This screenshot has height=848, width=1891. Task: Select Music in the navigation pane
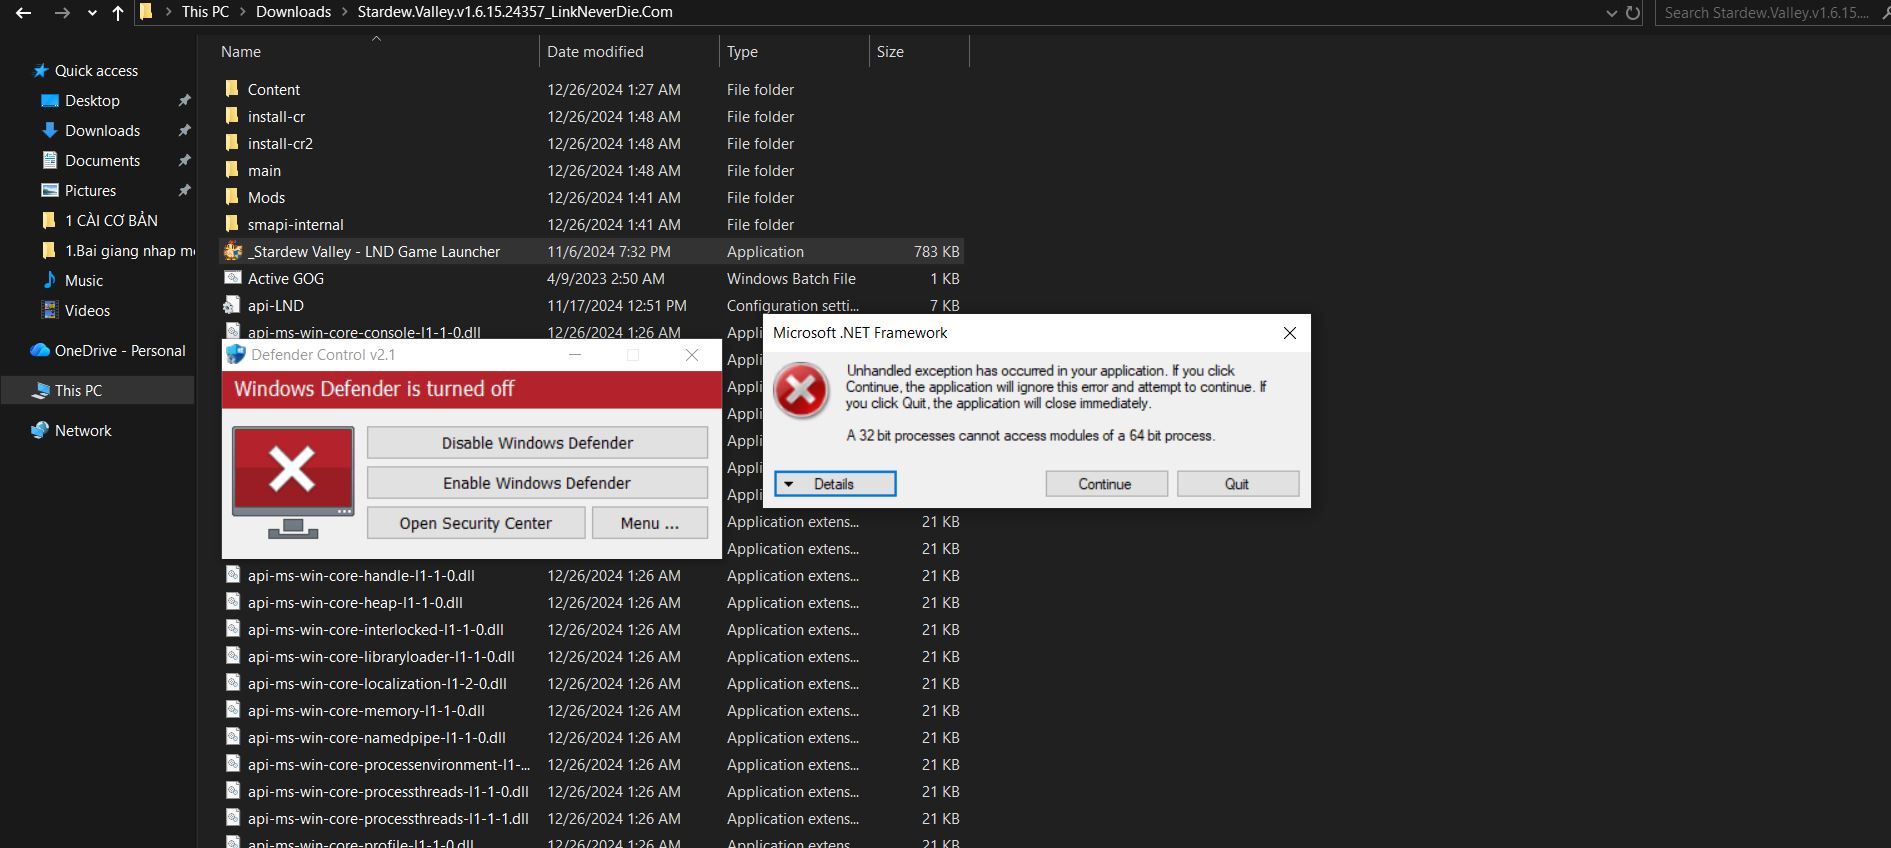84,281
